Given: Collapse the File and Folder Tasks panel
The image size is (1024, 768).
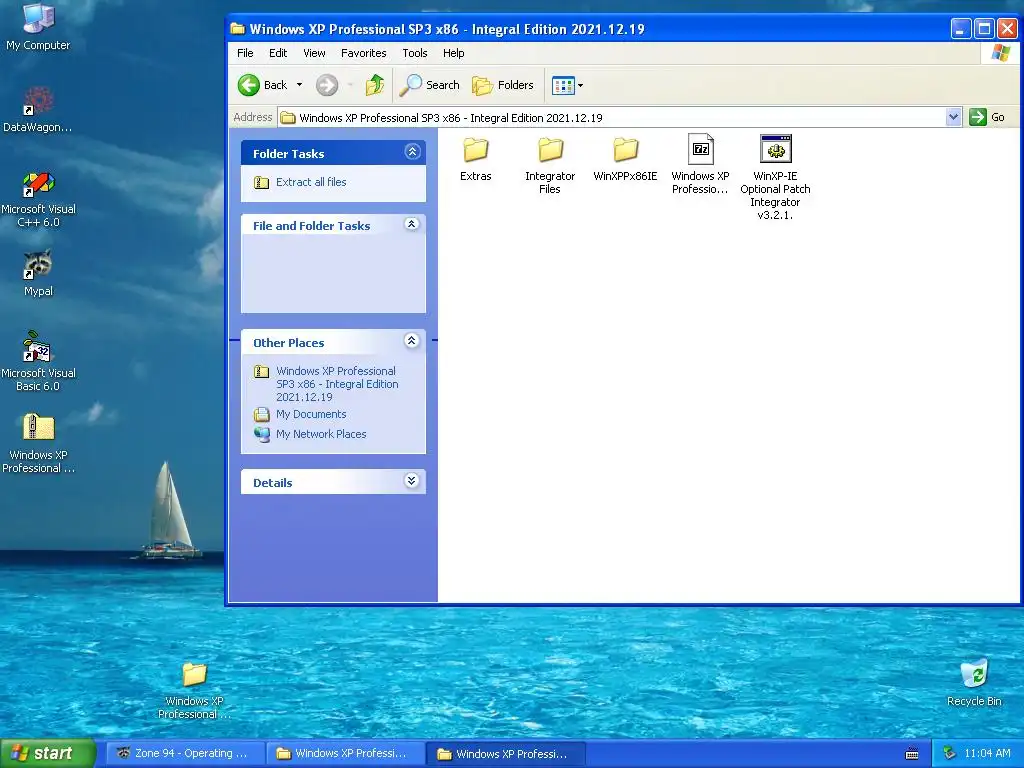Looking at the screenshot, I should tap(411, 224).
